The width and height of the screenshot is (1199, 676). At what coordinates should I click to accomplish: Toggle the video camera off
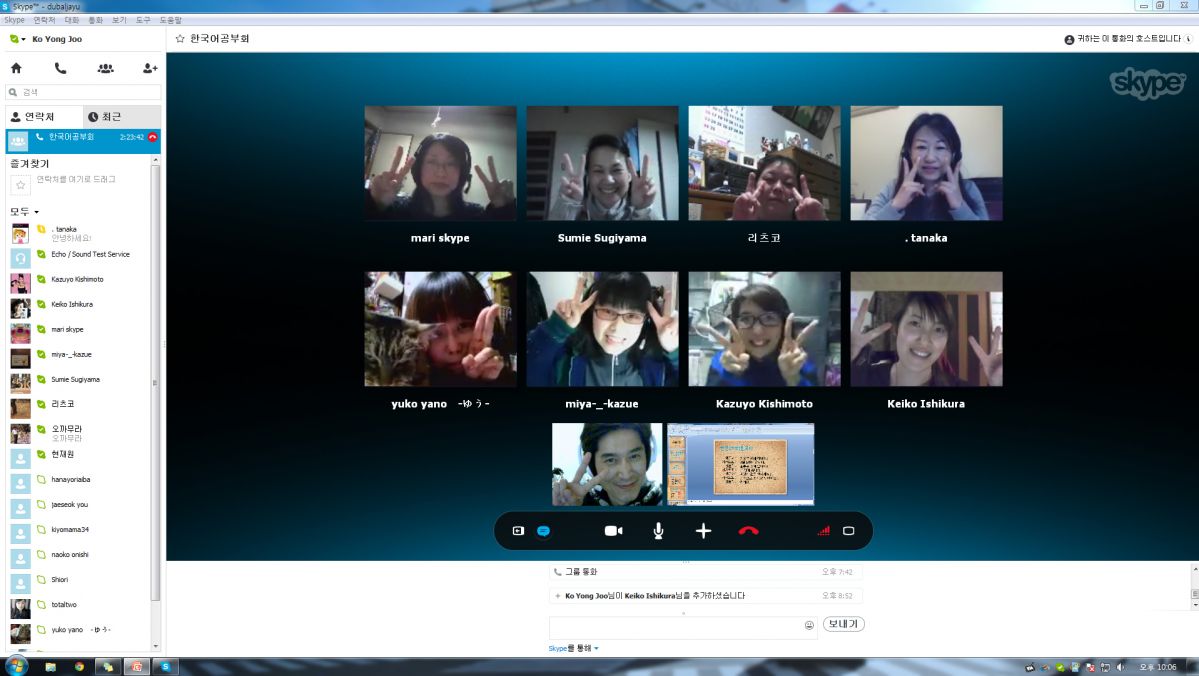click(x=613, y=531)
